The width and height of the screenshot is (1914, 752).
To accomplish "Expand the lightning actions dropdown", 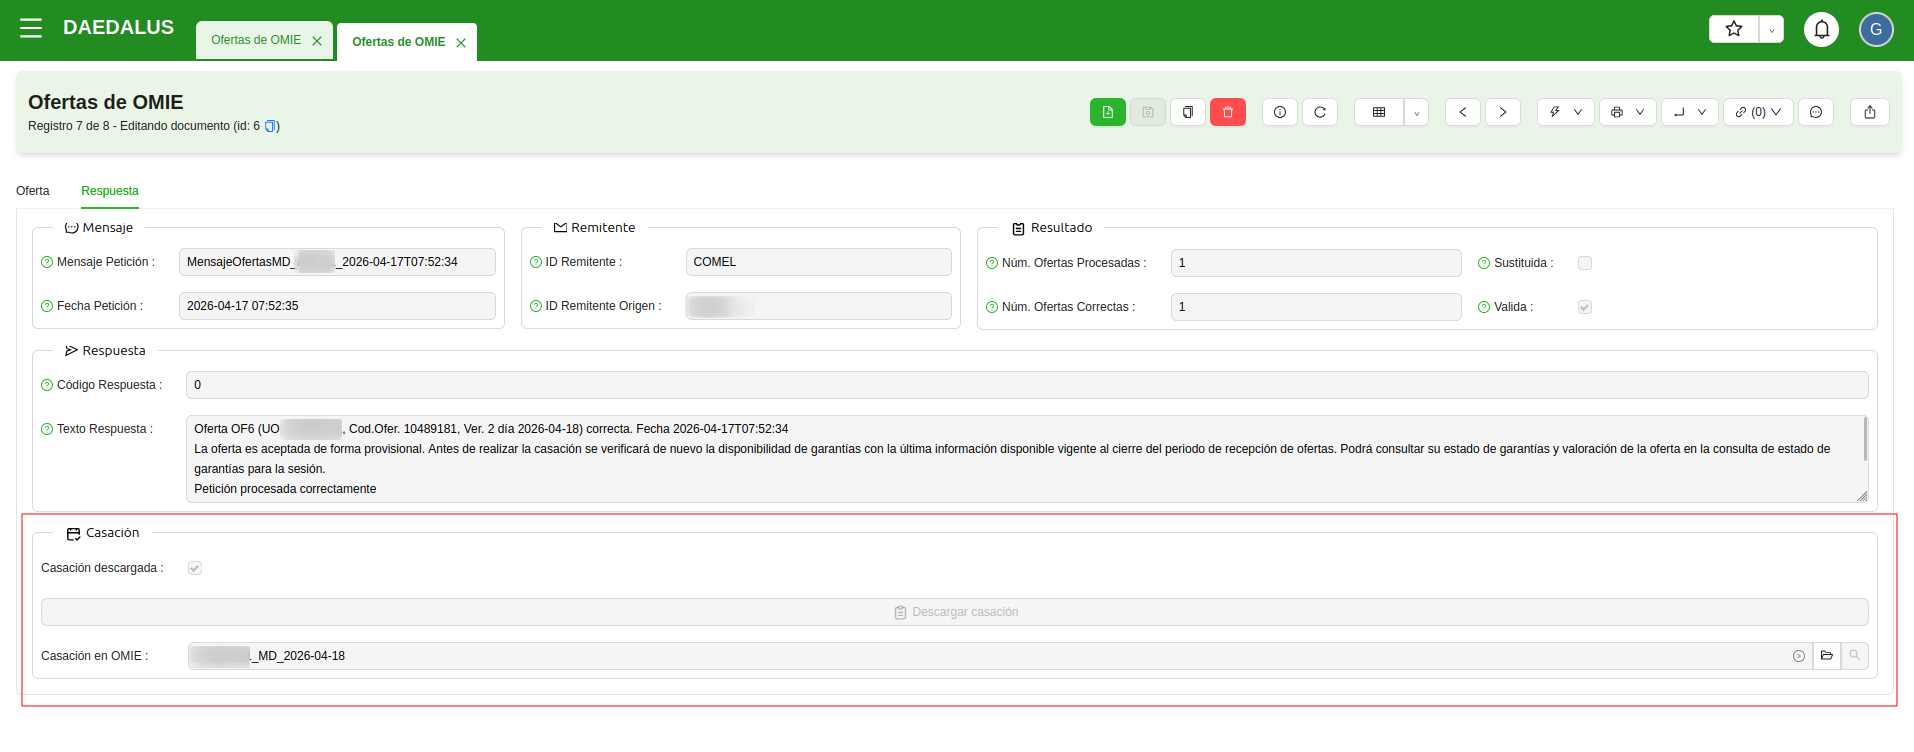I will [1565, 112].
